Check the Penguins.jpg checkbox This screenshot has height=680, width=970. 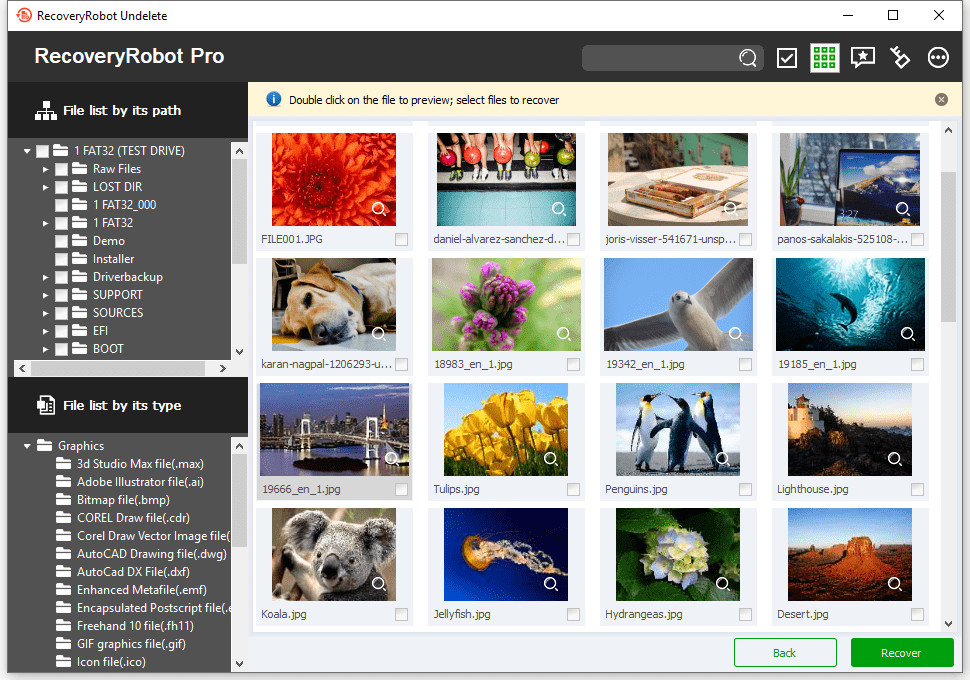[x=745, y=489]
